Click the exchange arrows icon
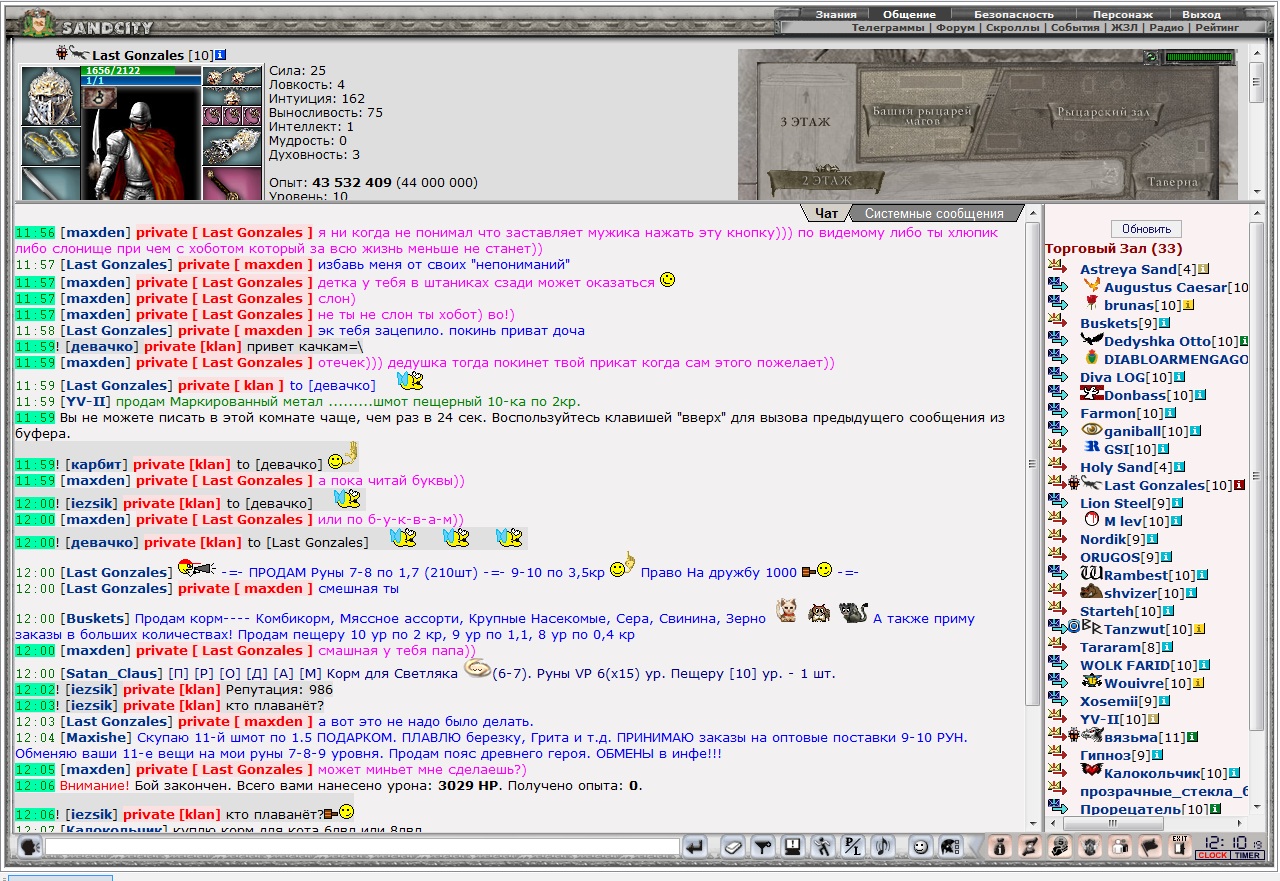Image resolution: width=1280 pixels, height=881 pixels. (1030, 847)
